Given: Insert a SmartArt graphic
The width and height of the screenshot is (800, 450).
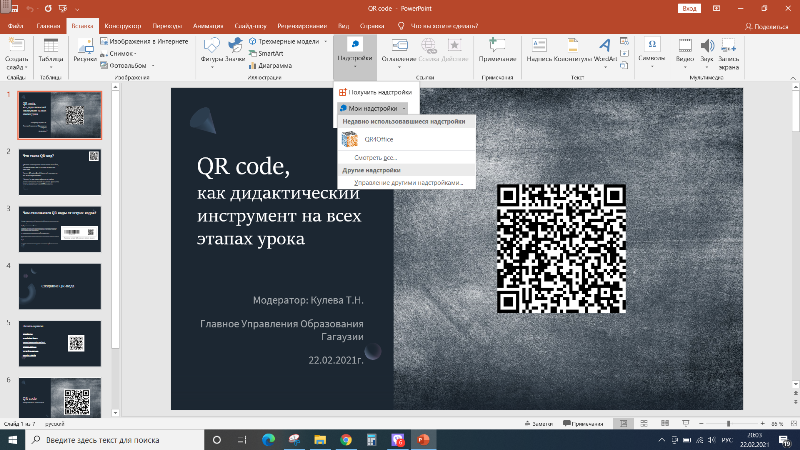Looking at the screenshot, I should pos(266,54).
